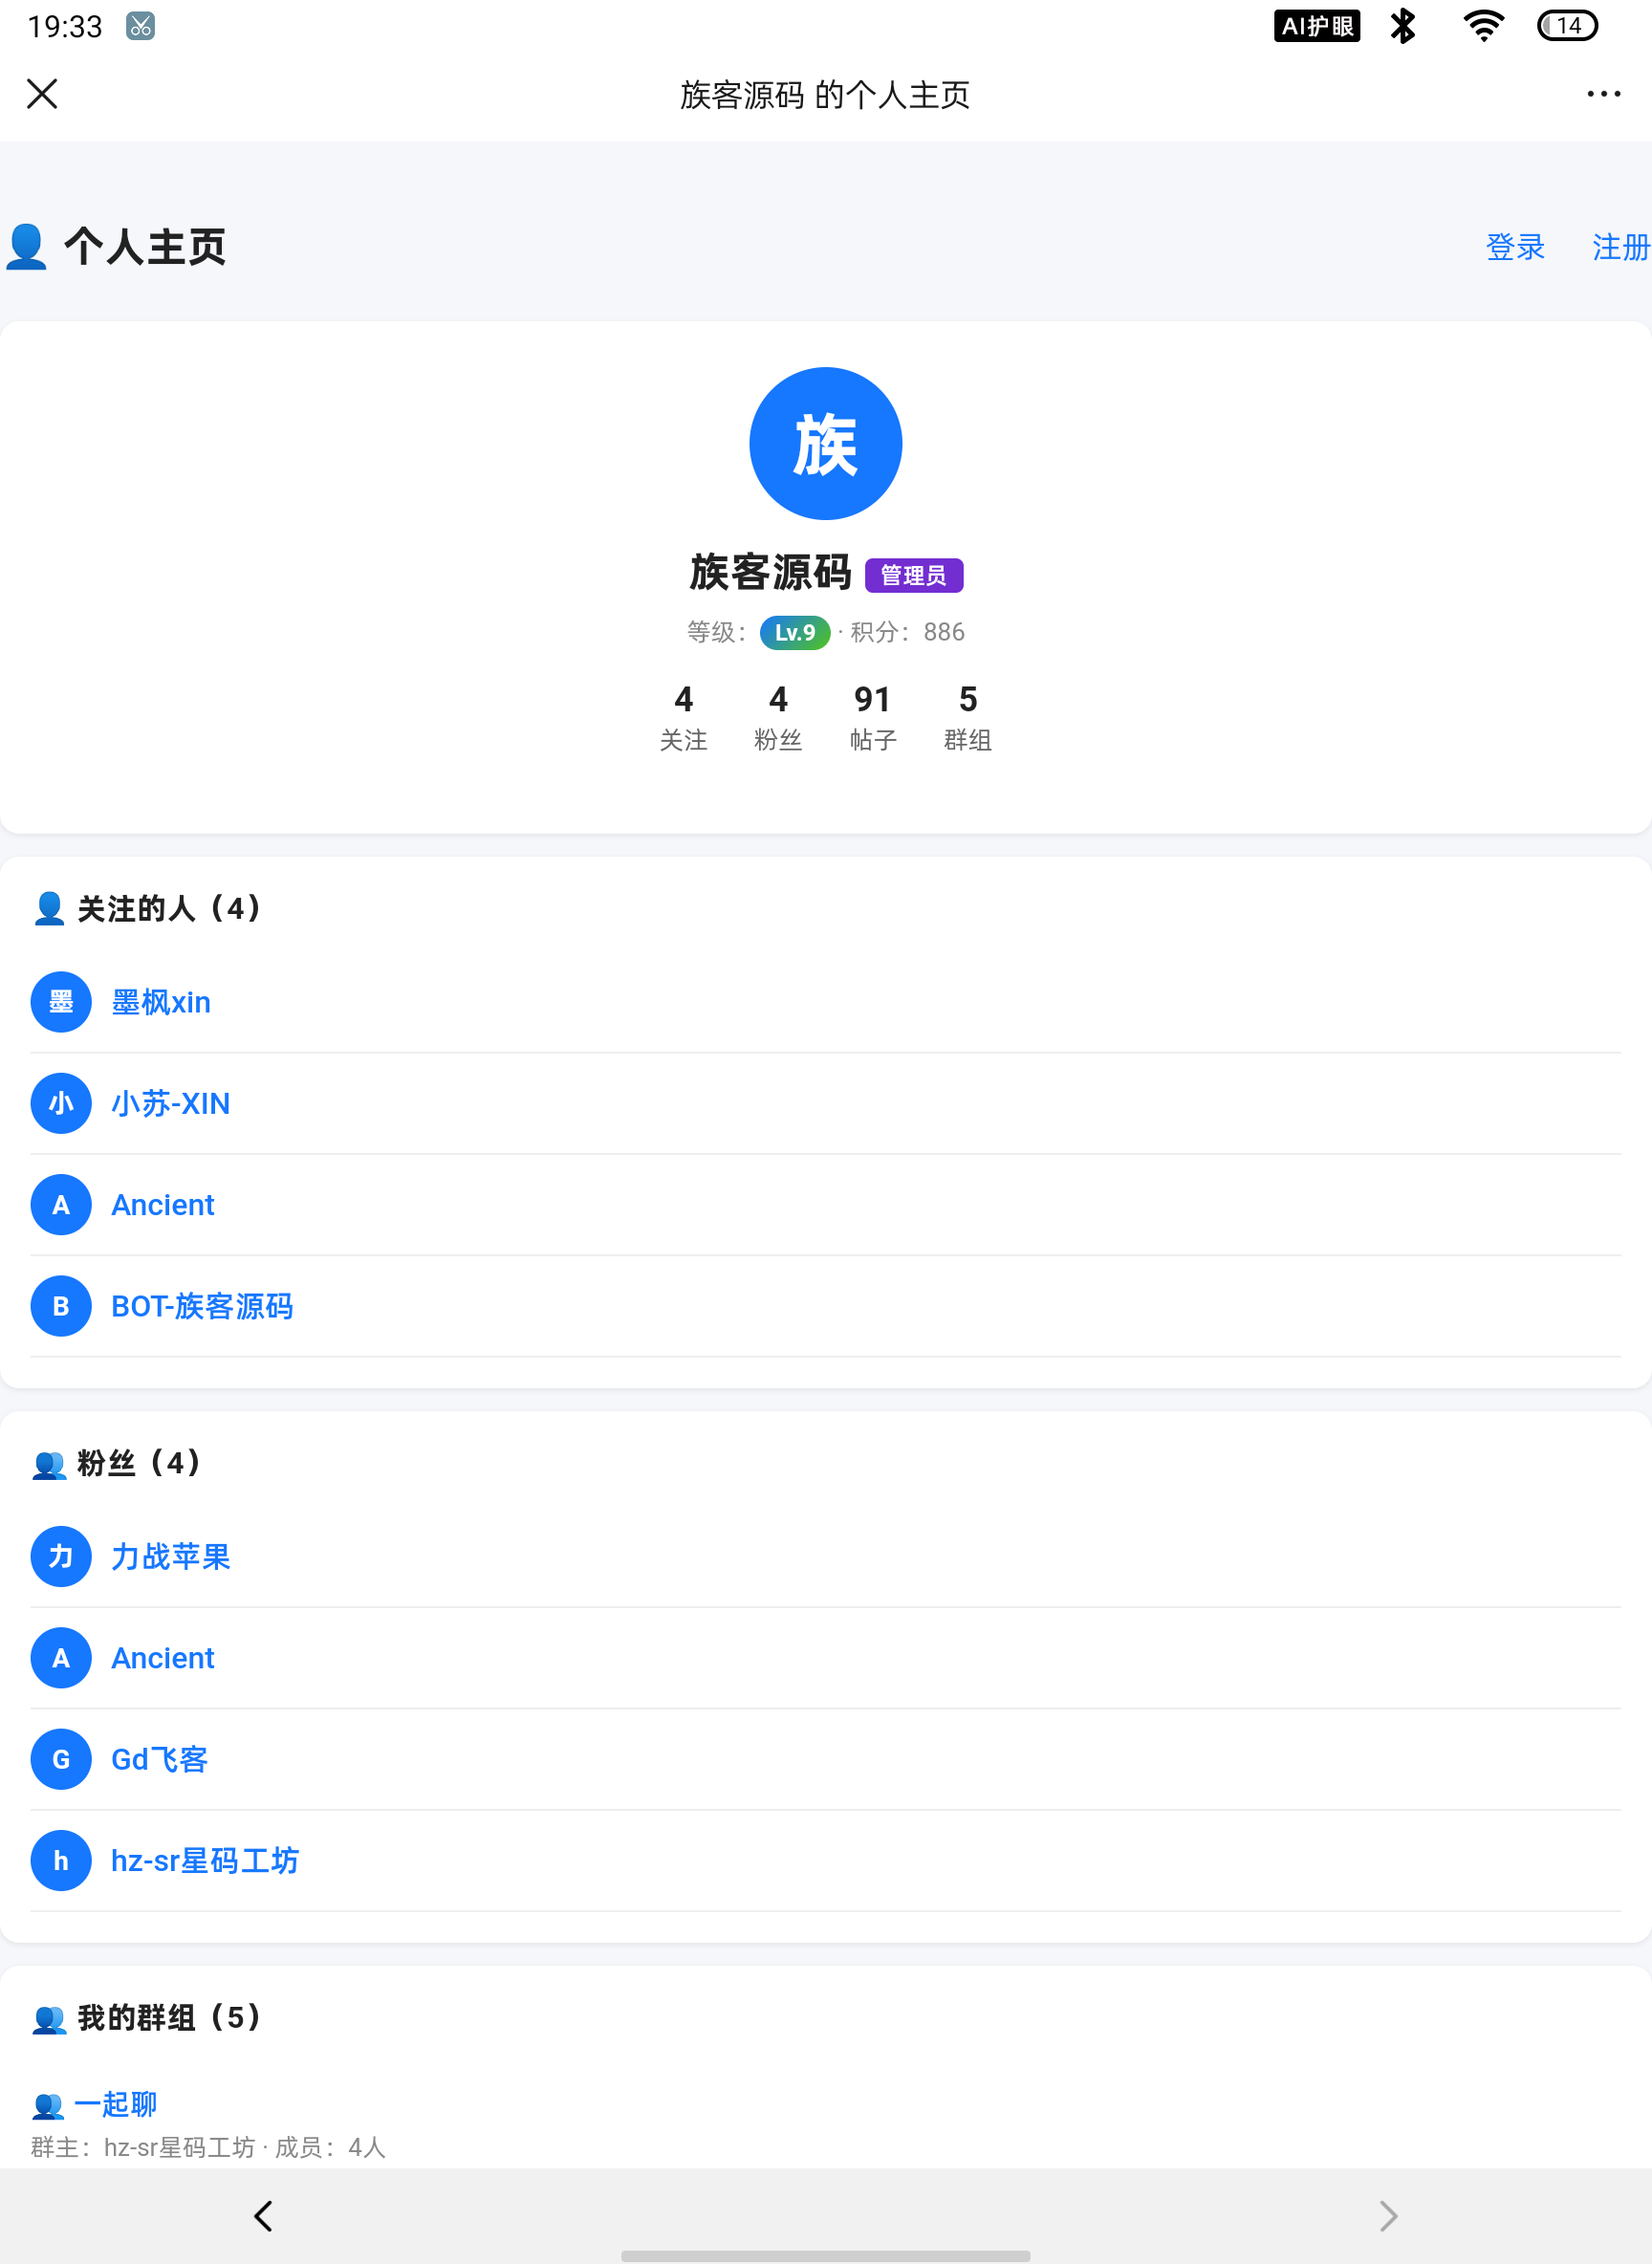Tap the G avatar for Gd飞客

pos(61,1759)
